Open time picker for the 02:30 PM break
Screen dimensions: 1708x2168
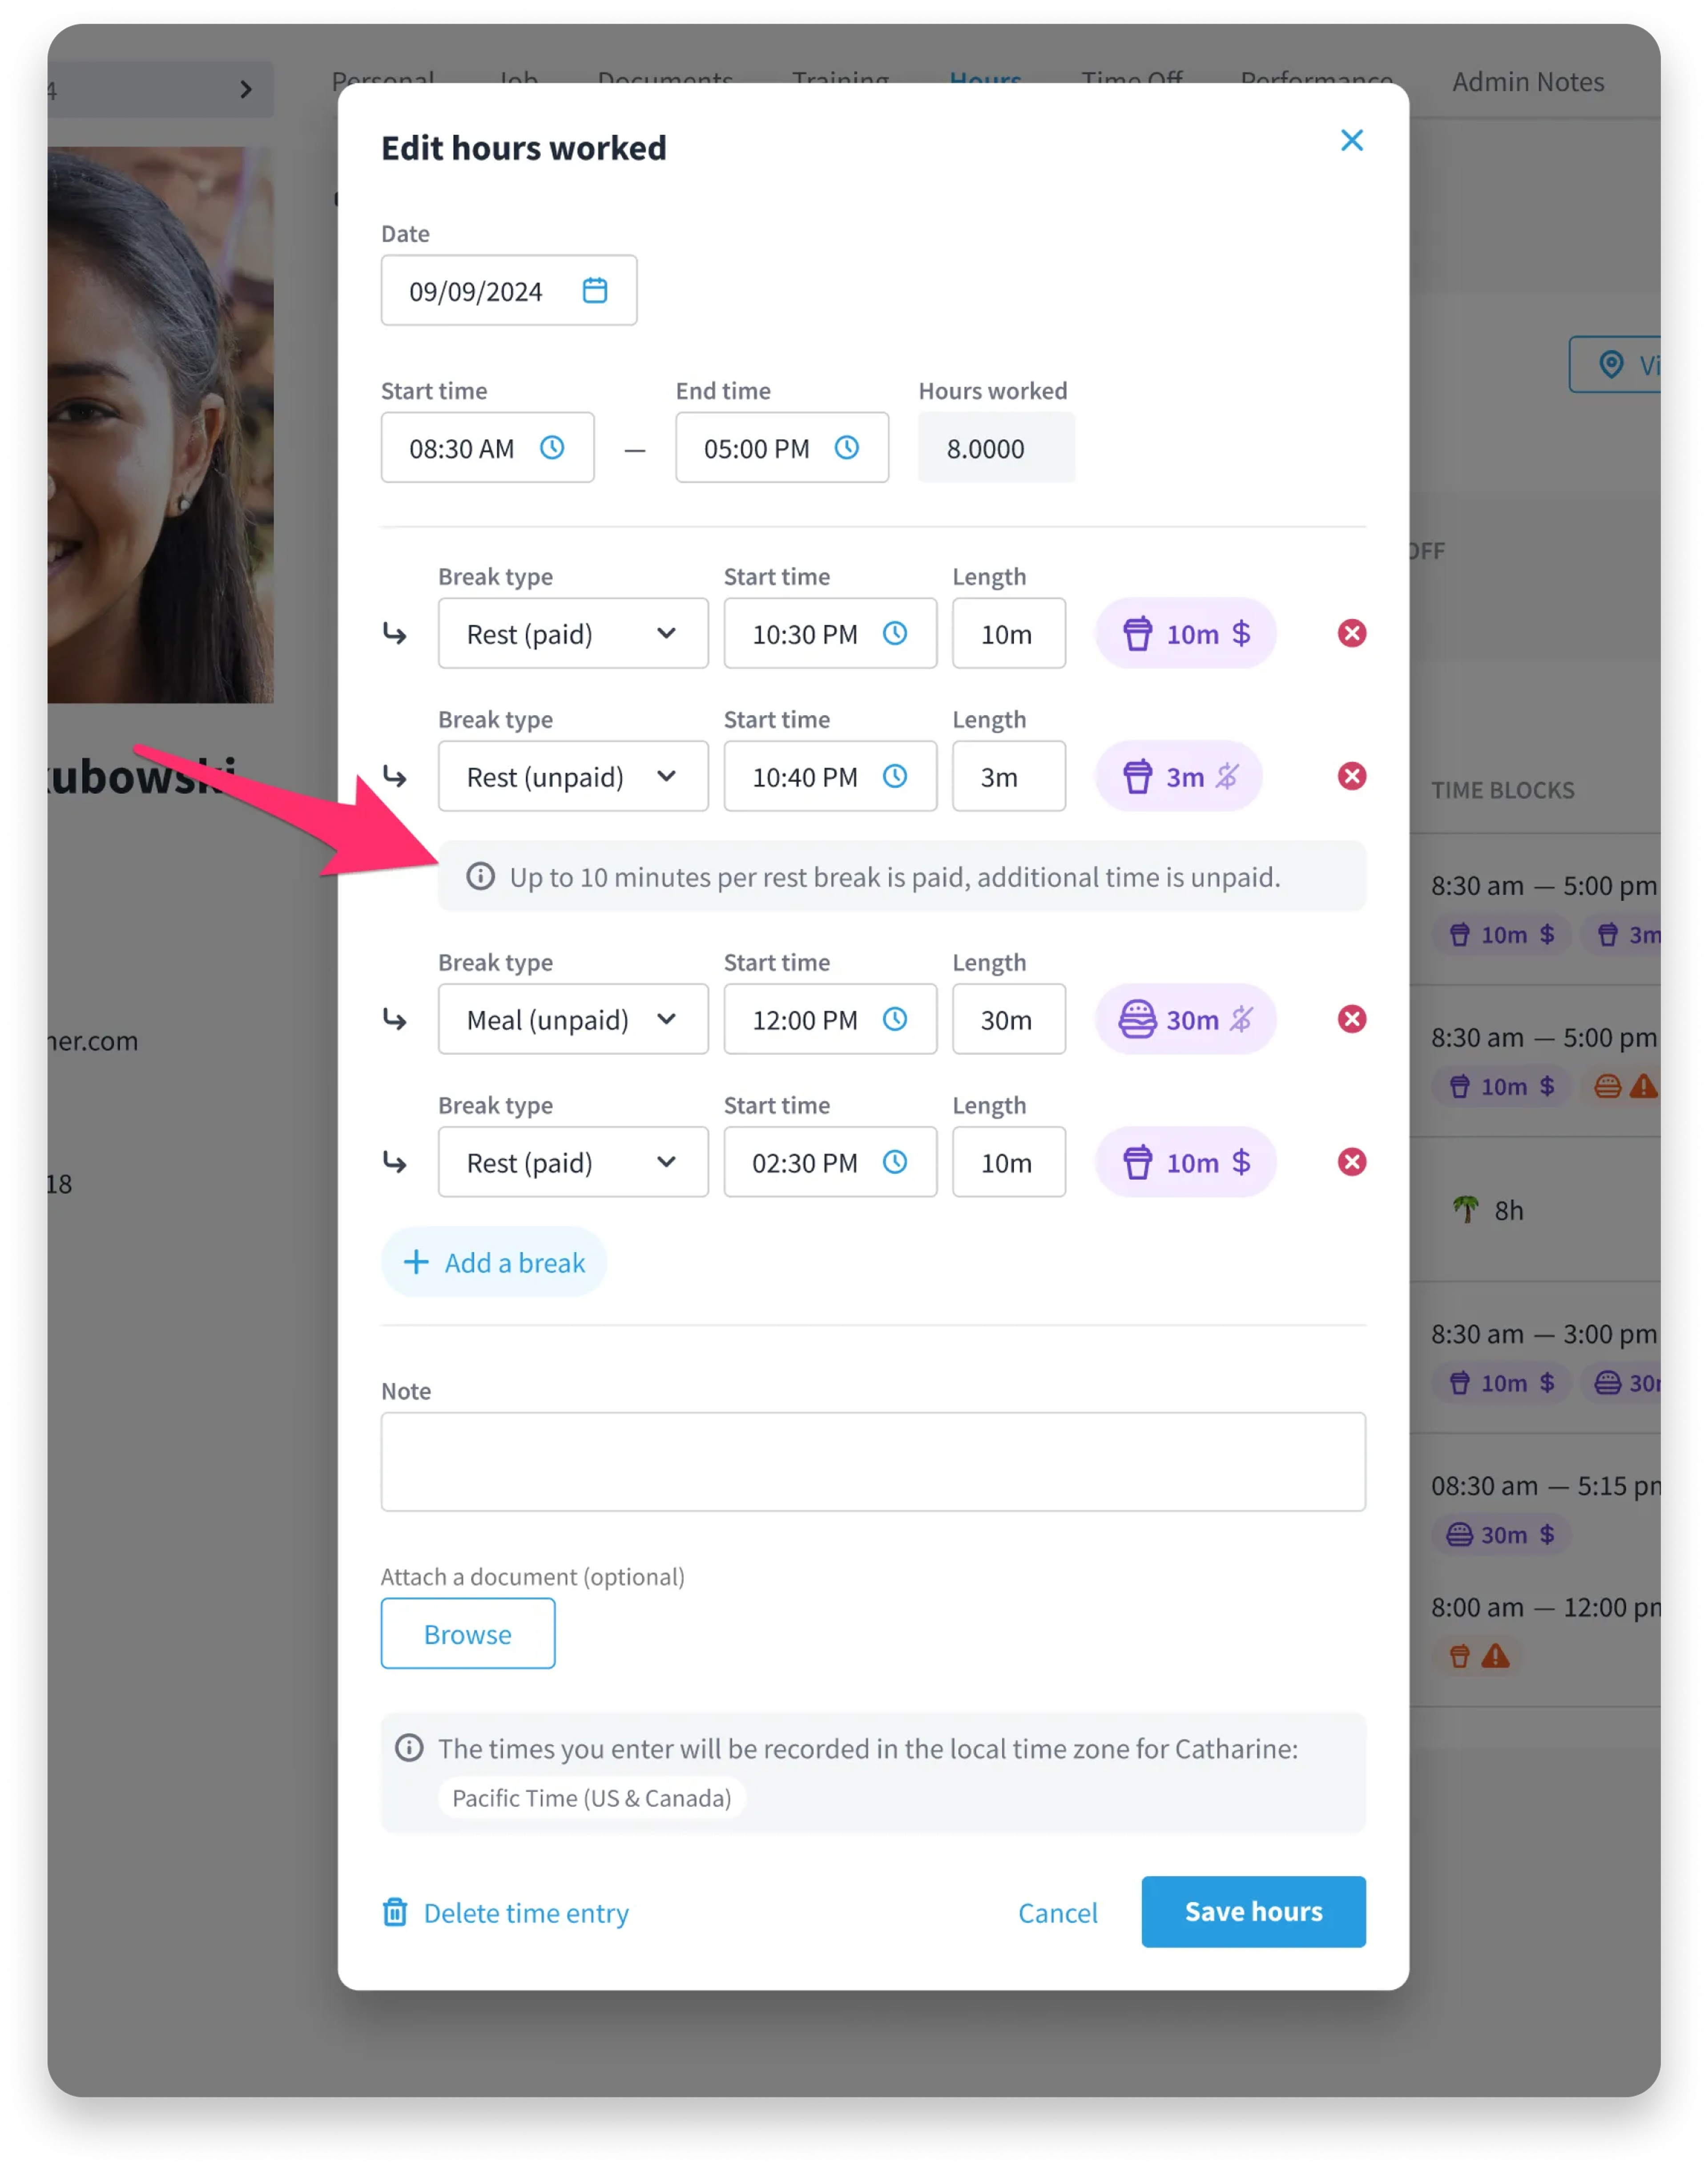(x=895, y=1162)
